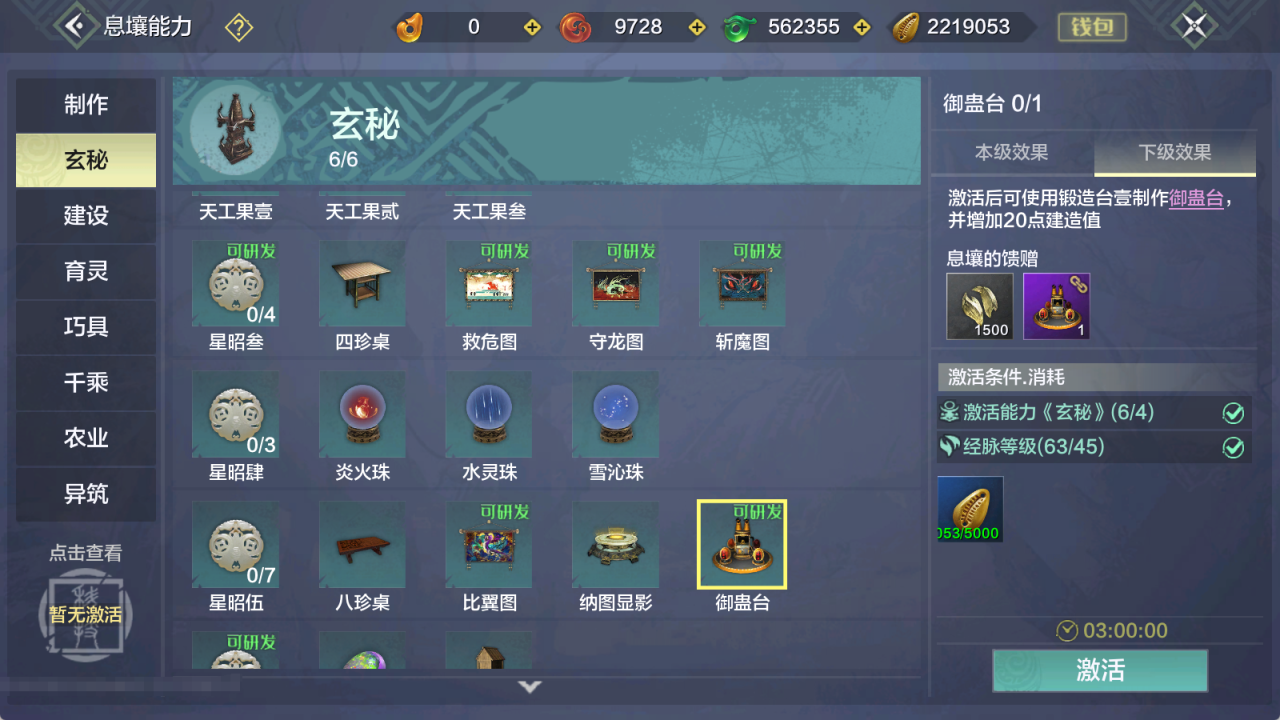Follow the pink 御蛊台 link
Image resolution: width=1280 pixels, height=720 pixels.
tap(1196, 198)
